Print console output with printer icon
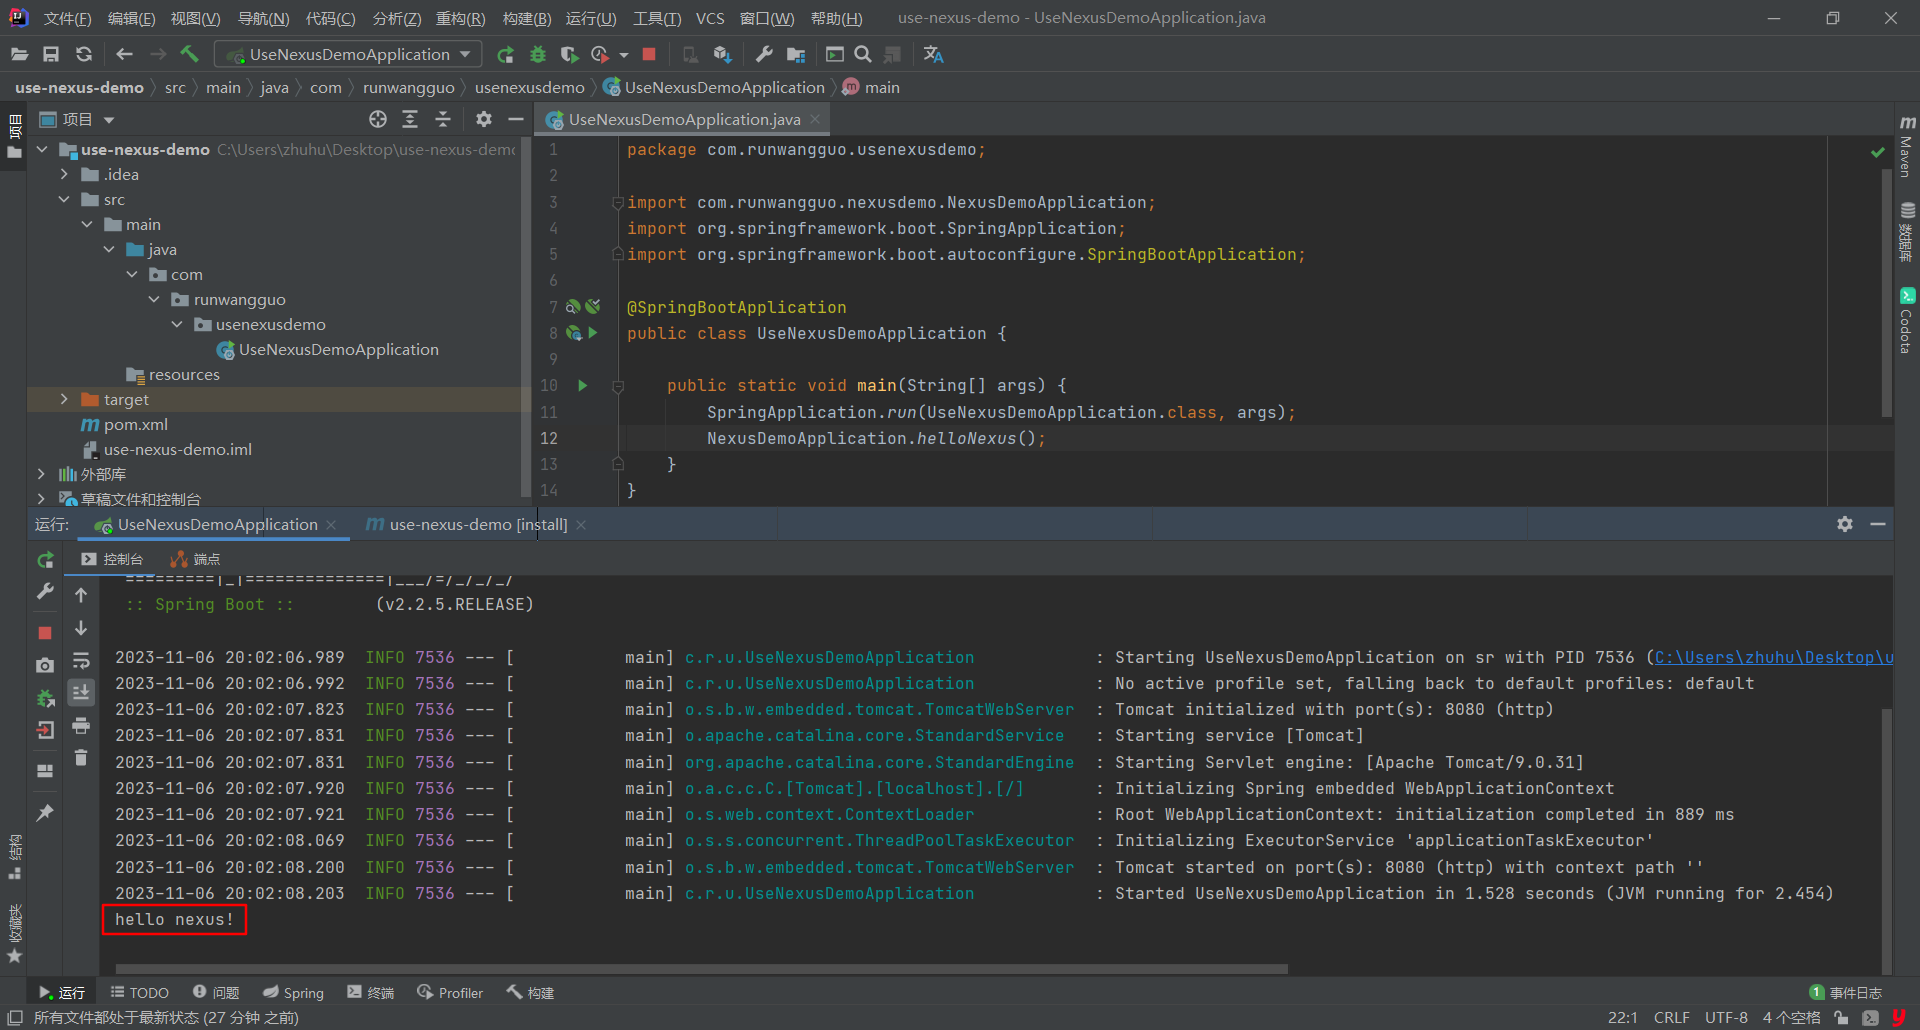This screenshot has height=1030, width=1920. [81, 725]
